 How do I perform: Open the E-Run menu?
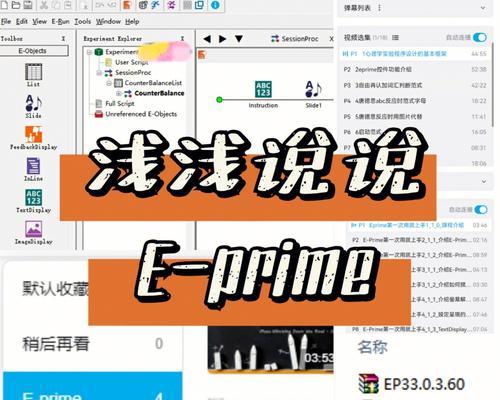60,22
